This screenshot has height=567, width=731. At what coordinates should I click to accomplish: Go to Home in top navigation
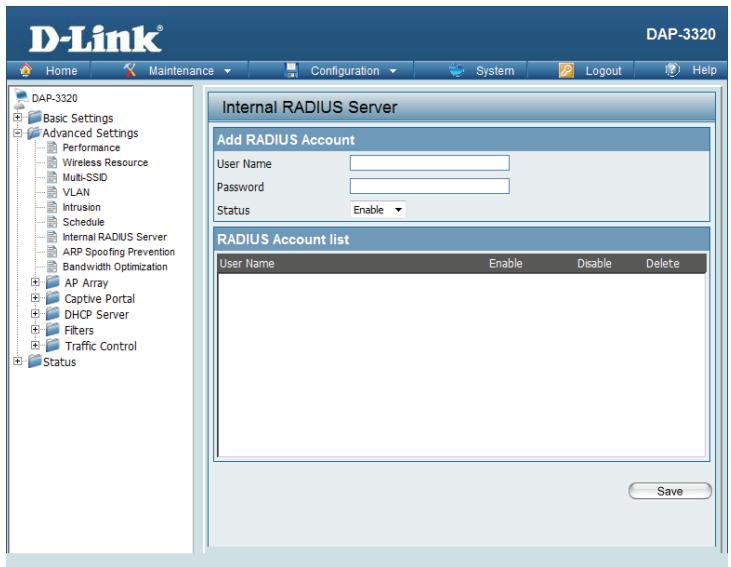62,71
